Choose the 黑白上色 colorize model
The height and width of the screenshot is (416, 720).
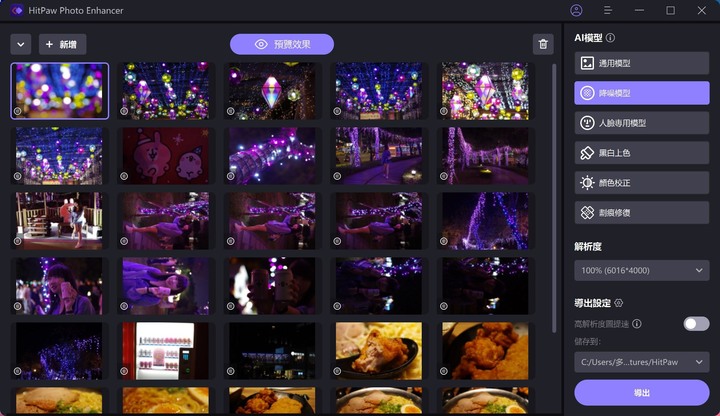tap(641, 152)
